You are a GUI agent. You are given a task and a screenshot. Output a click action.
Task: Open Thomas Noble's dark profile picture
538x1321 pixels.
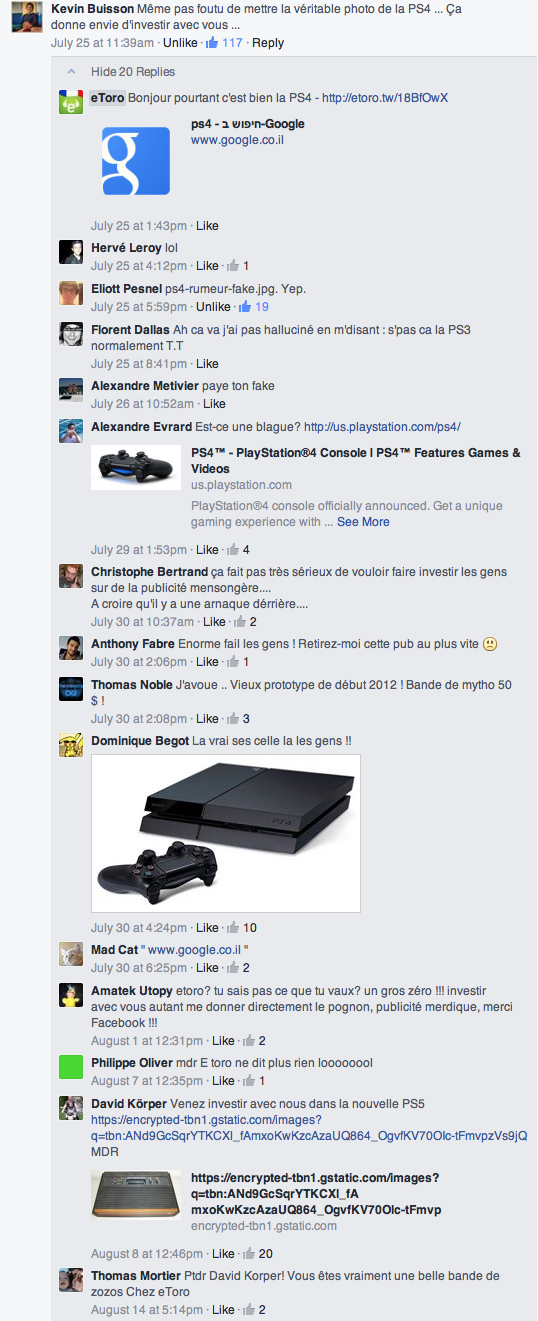tap(71, 689)
